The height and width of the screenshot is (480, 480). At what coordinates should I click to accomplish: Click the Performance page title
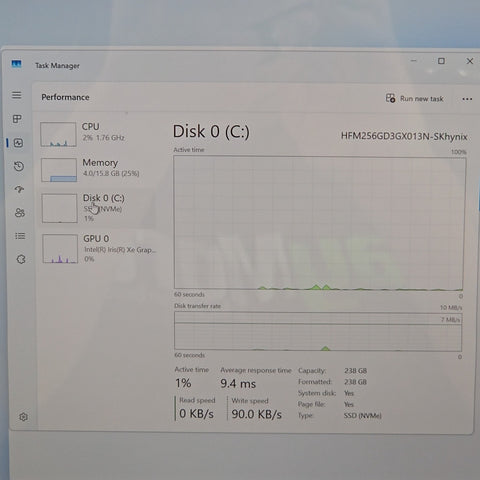pos(65,97)
